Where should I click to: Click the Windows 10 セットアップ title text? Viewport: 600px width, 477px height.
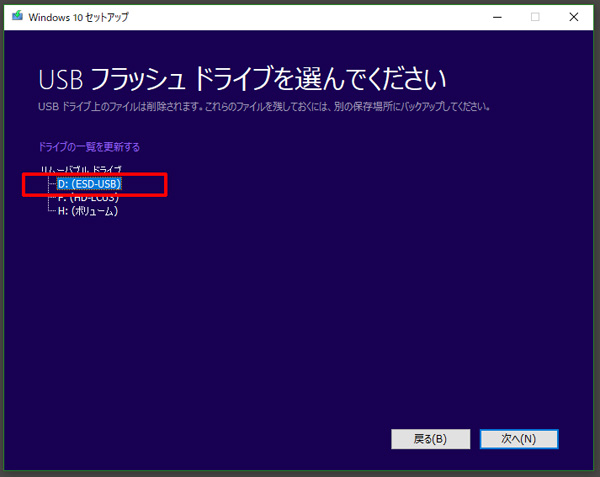click(78, 17)
